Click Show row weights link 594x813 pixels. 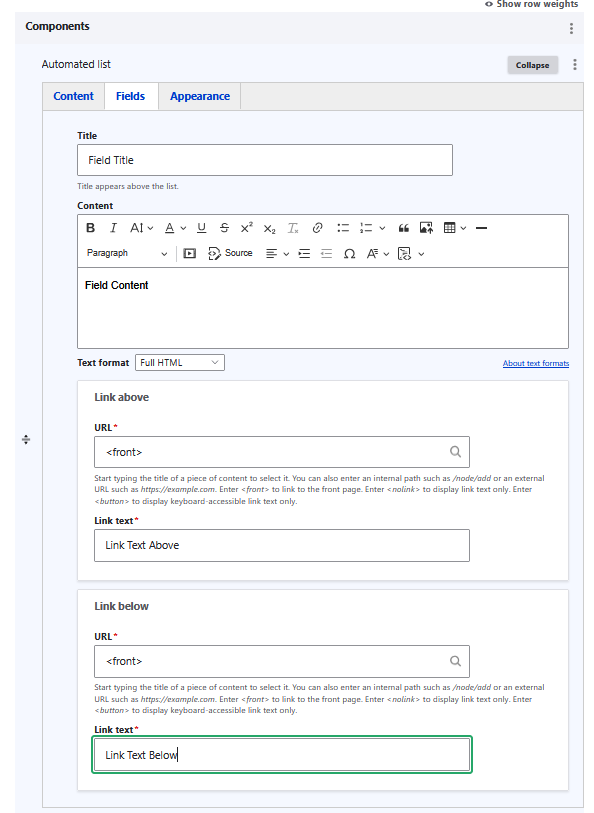pos(531,4)
